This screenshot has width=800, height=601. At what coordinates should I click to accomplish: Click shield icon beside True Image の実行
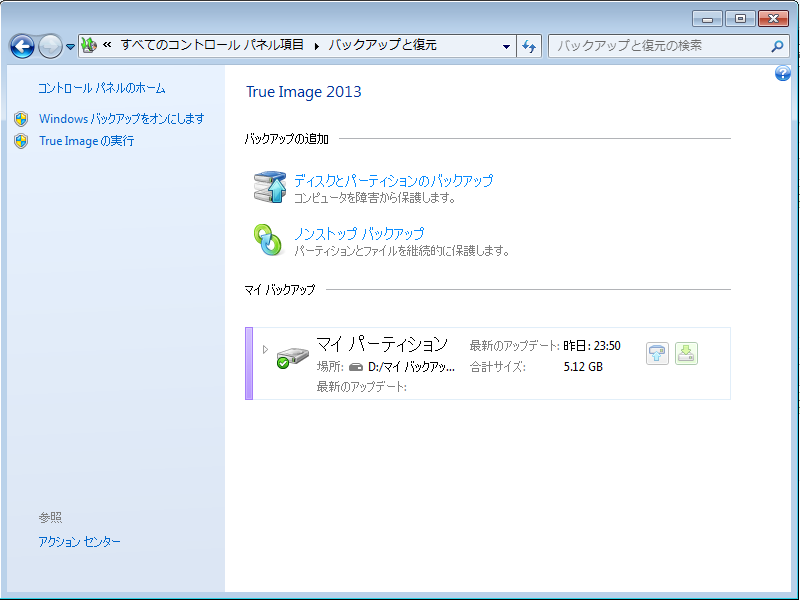tap(21, 141)
